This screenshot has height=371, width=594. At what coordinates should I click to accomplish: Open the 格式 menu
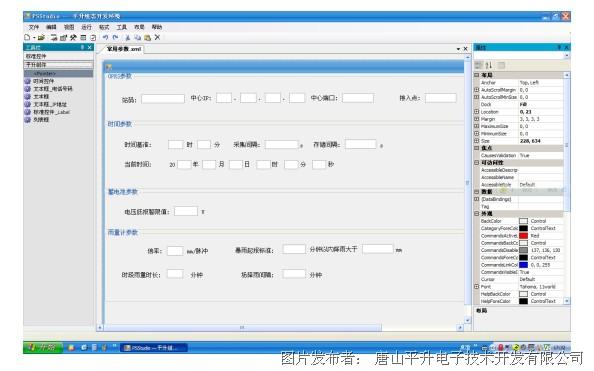point(104,27)
